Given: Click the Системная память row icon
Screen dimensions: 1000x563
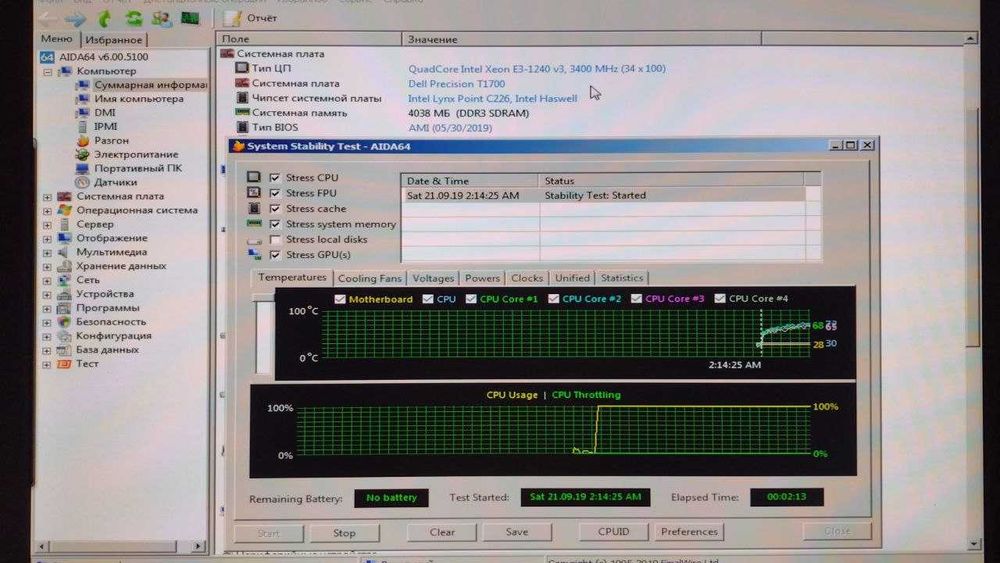Looking at the screenshot, I should [242, 112].
